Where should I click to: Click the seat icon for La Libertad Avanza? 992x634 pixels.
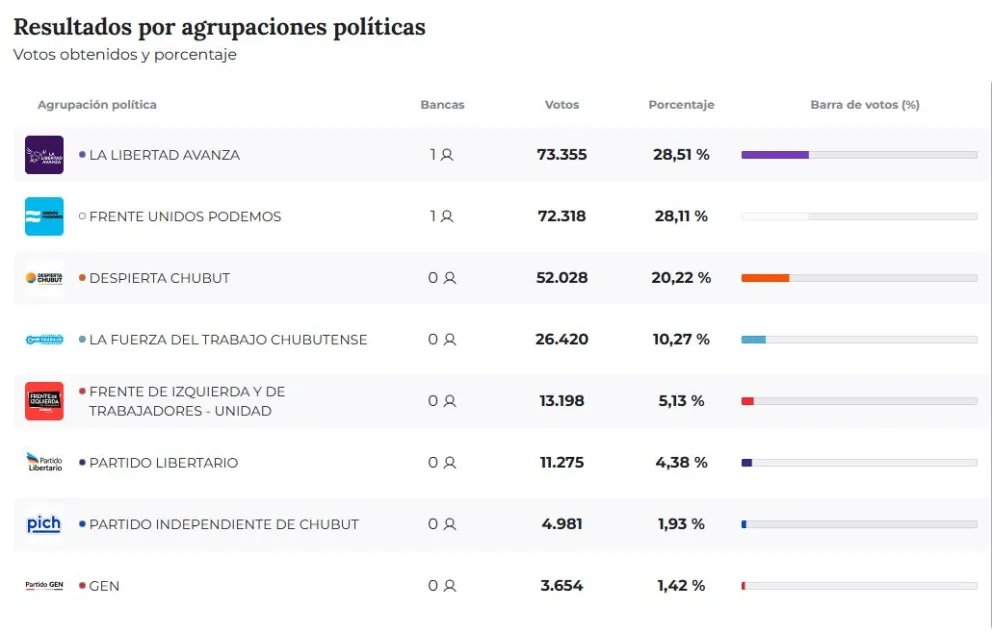447,155
